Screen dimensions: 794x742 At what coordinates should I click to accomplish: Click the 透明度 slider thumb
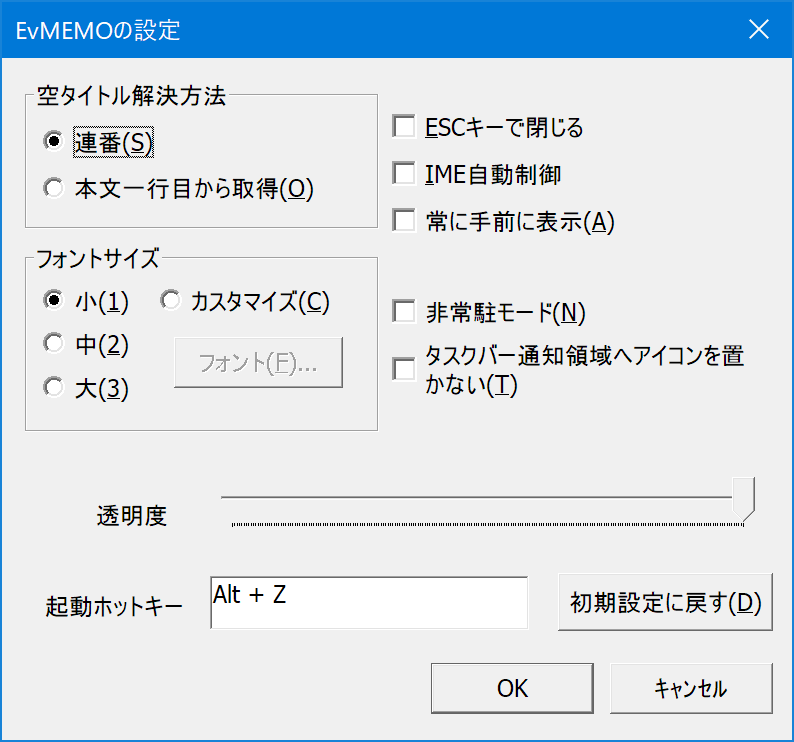click(743, 498)
